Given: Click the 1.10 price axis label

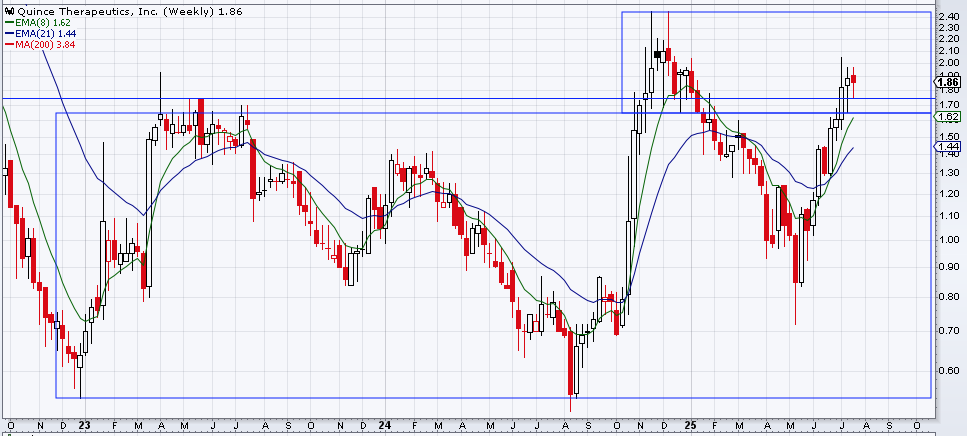Looking at the screenshot, I should point(950,216).
